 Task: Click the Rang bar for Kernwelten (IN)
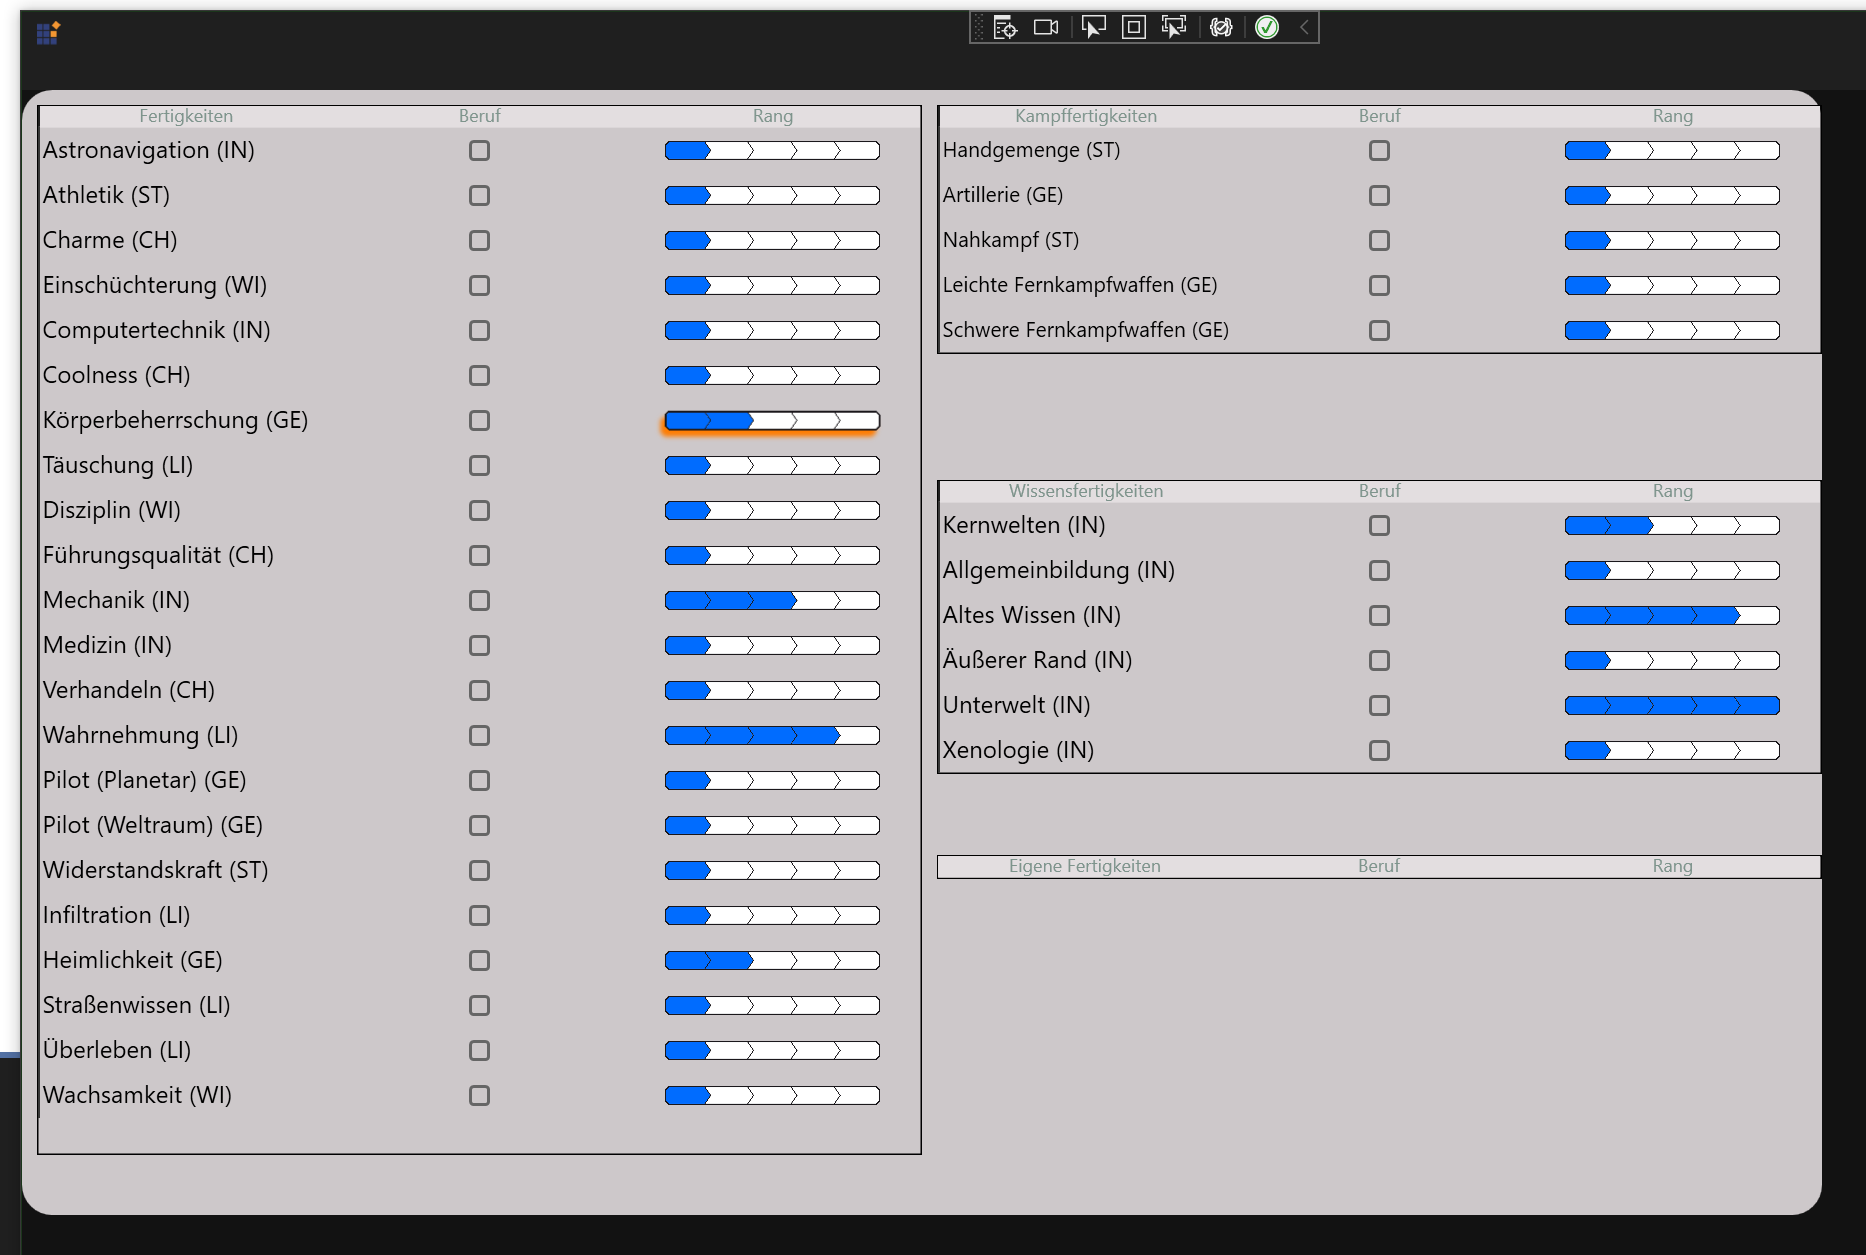1672,525
